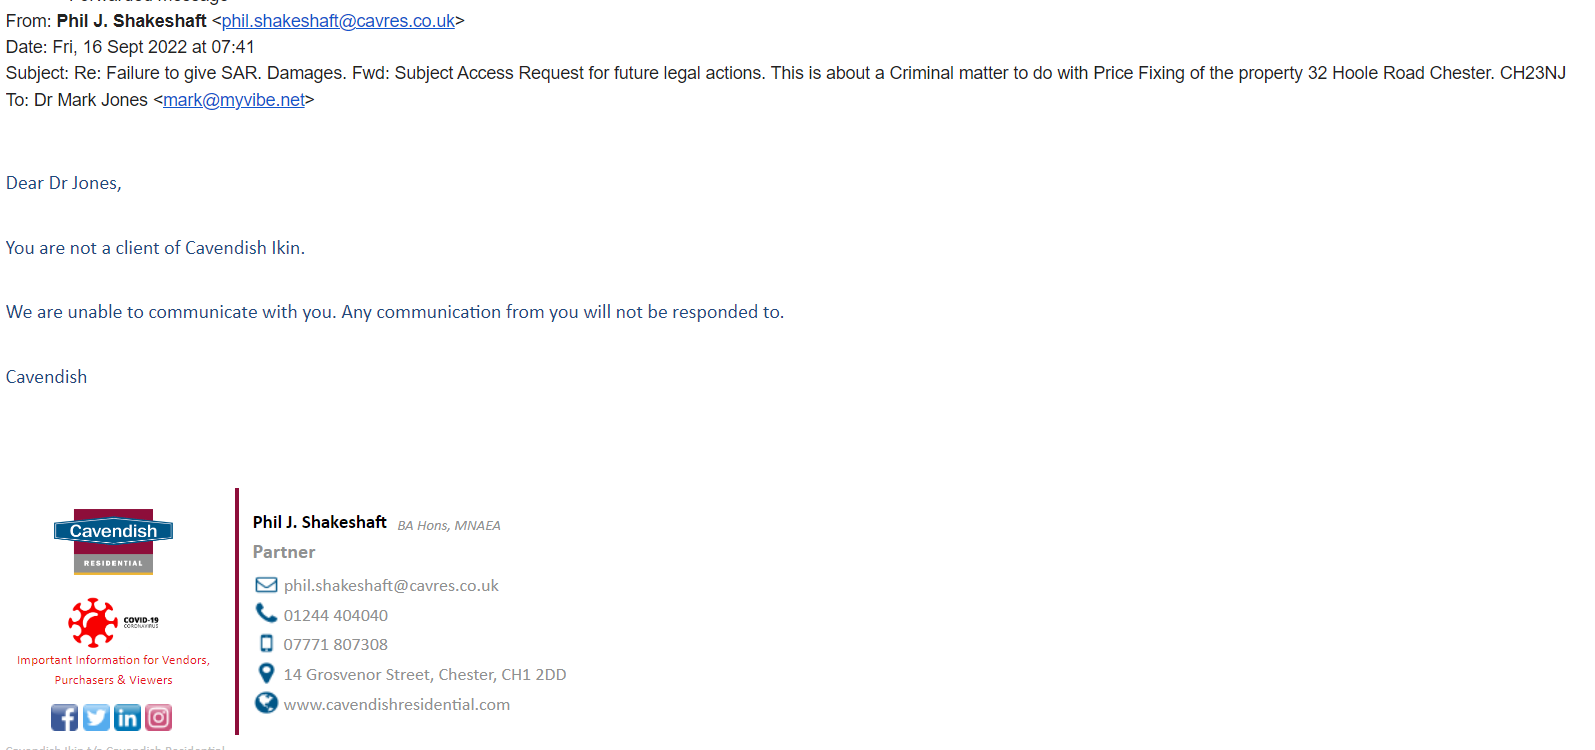Open www.cavendishresidential.com website link

pyautogui.click(x=397, y=705)
